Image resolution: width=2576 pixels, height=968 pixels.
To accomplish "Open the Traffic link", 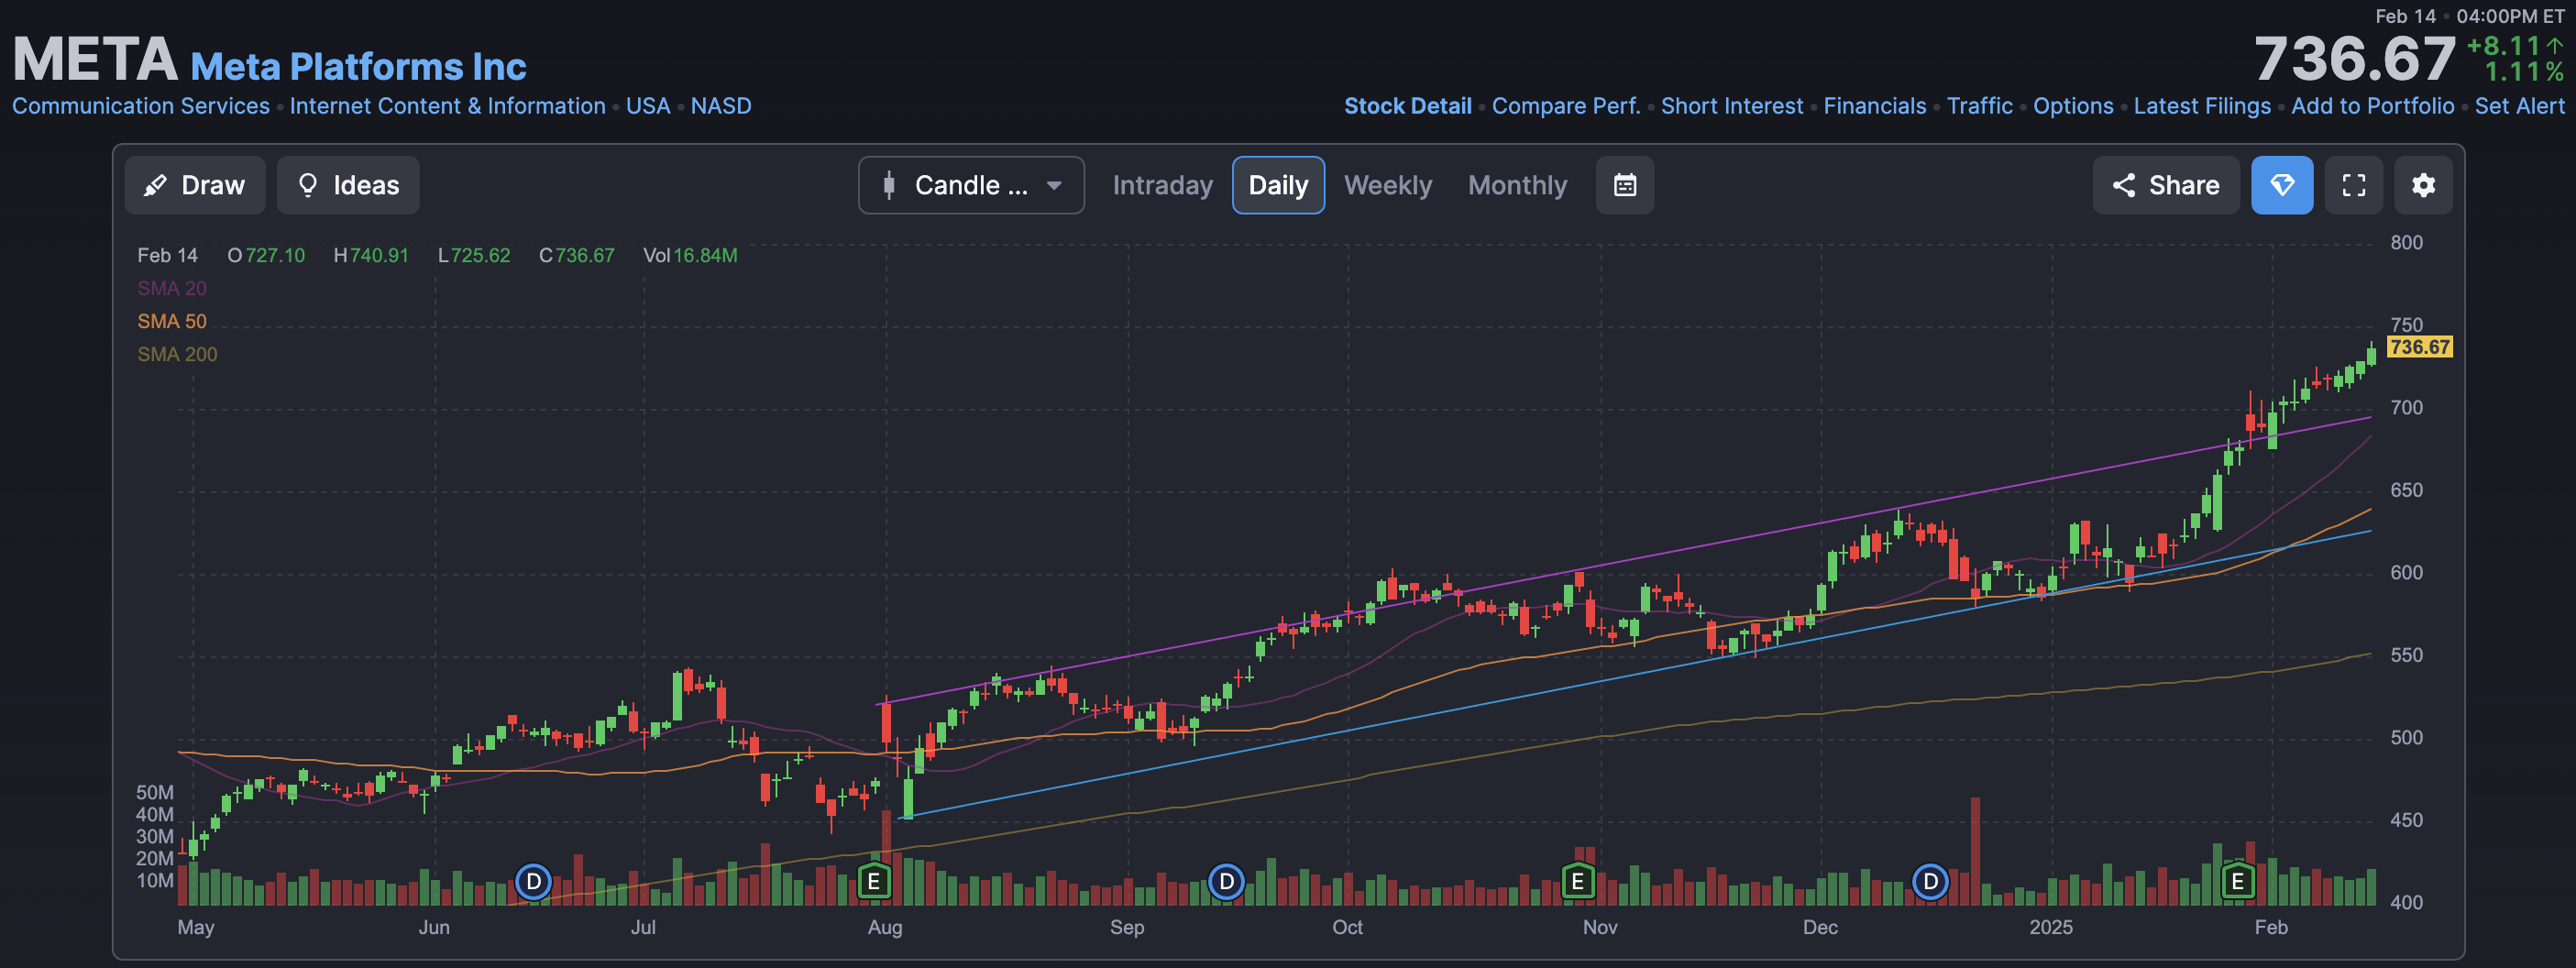I will tap(1980, 106).
